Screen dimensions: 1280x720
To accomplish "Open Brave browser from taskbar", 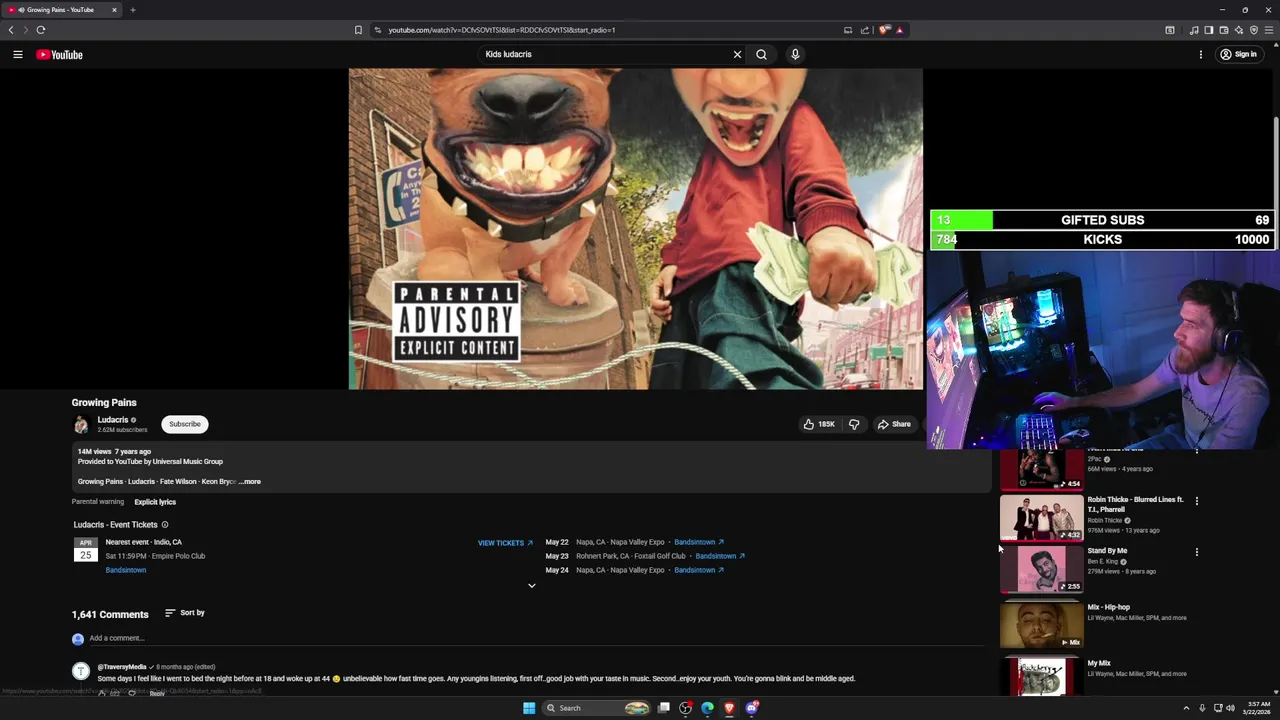I will point(729,708).
